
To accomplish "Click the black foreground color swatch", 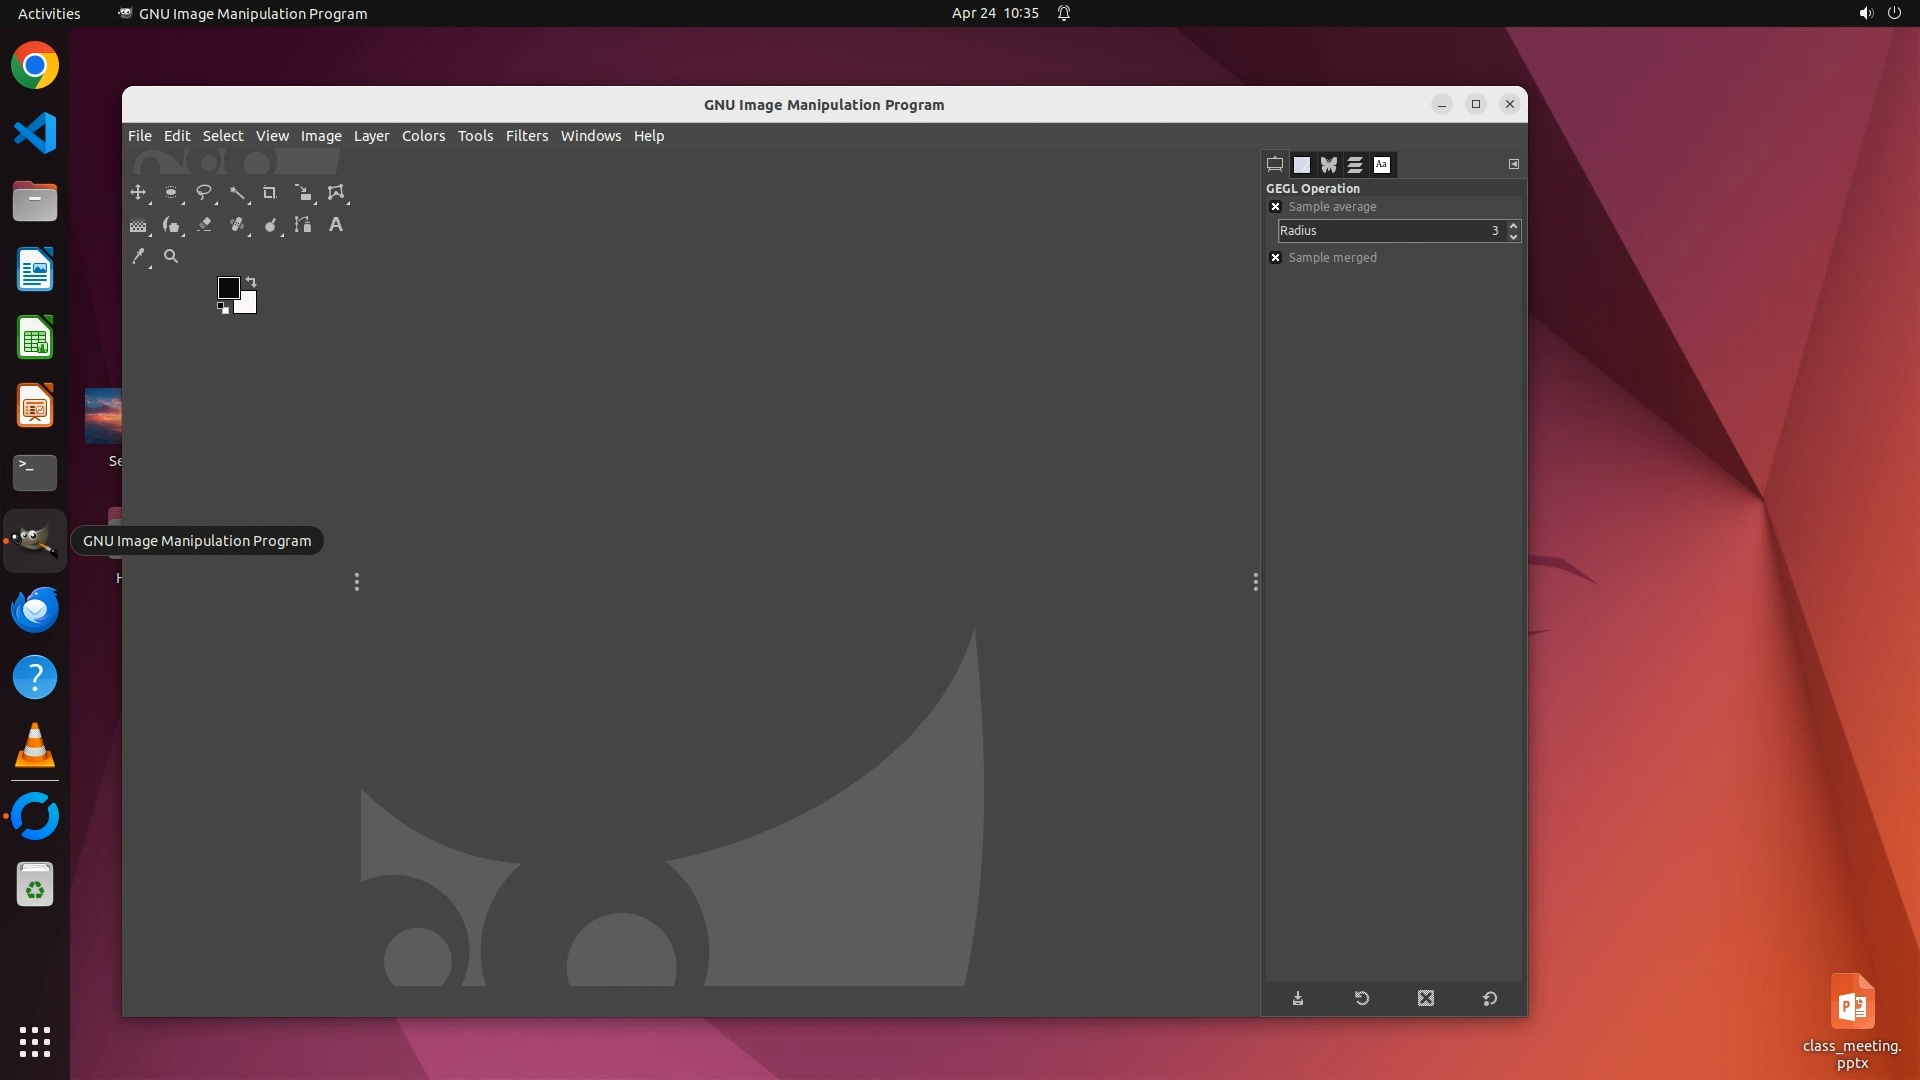I will (x=227, y=287).
